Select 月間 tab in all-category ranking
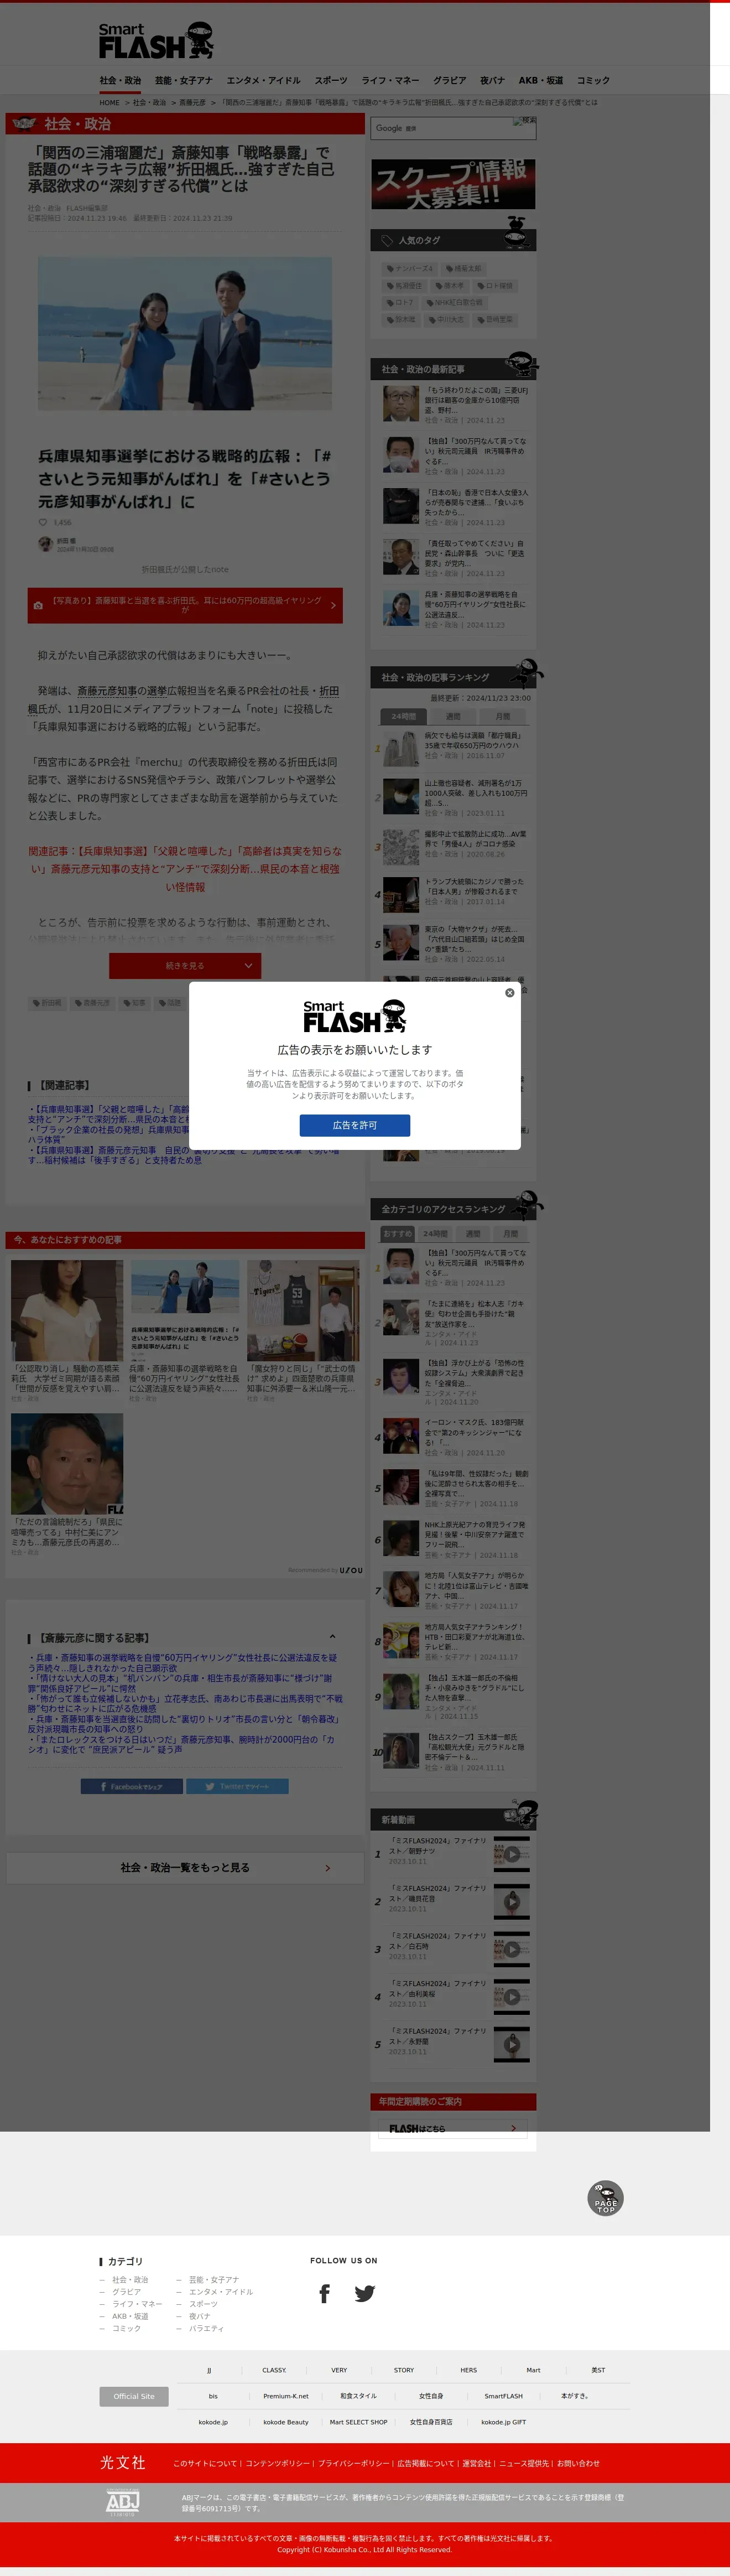730x2576 pixels. point(510,1233)
